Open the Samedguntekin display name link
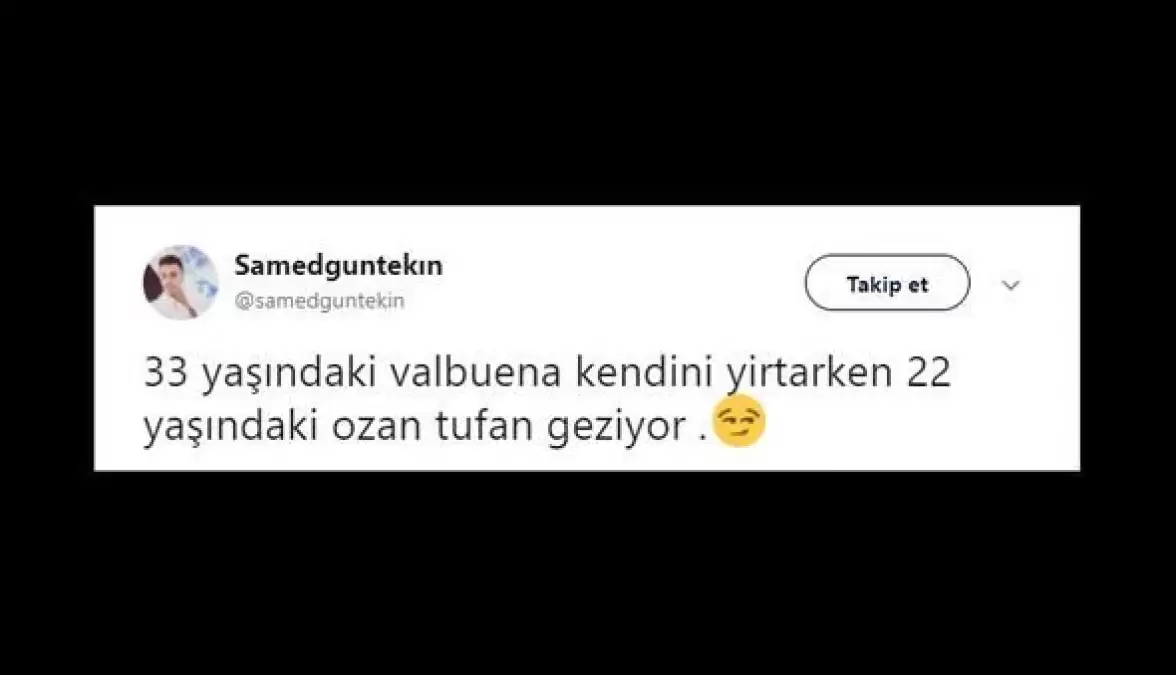This screenshot has height=675, width=1176. tap(338, 265)
